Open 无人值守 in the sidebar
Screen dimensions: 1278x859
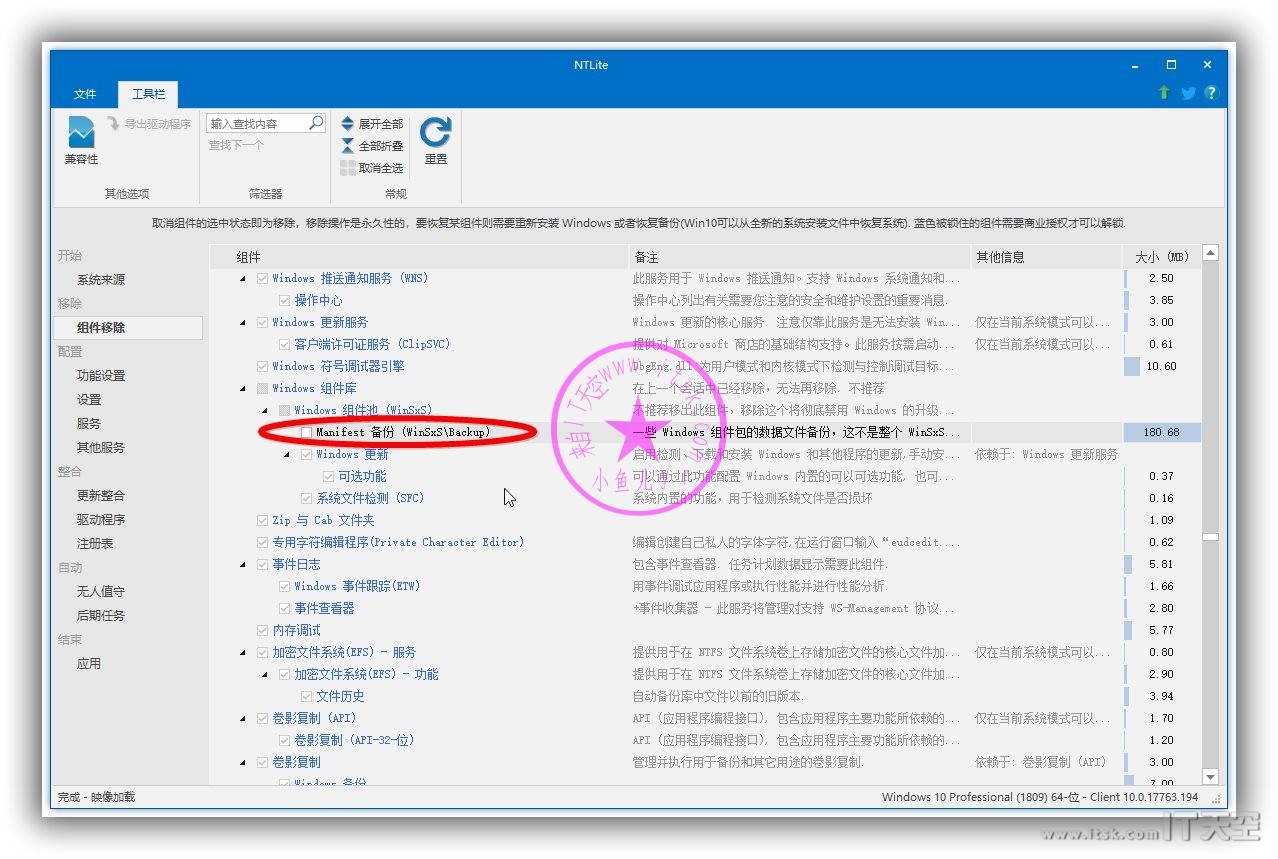[101, 592]
